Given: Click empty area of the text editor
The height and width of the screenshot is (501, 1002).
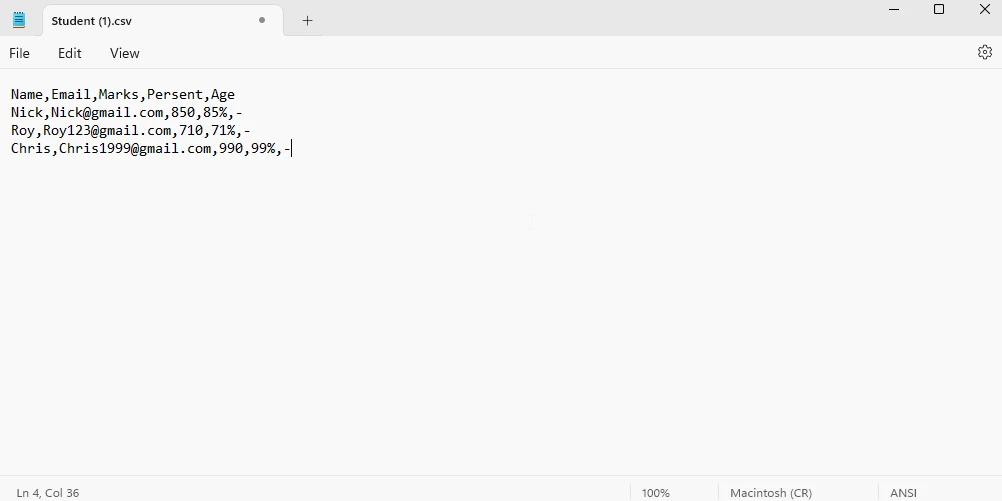Looking at the screenshot, I should 500,330.
